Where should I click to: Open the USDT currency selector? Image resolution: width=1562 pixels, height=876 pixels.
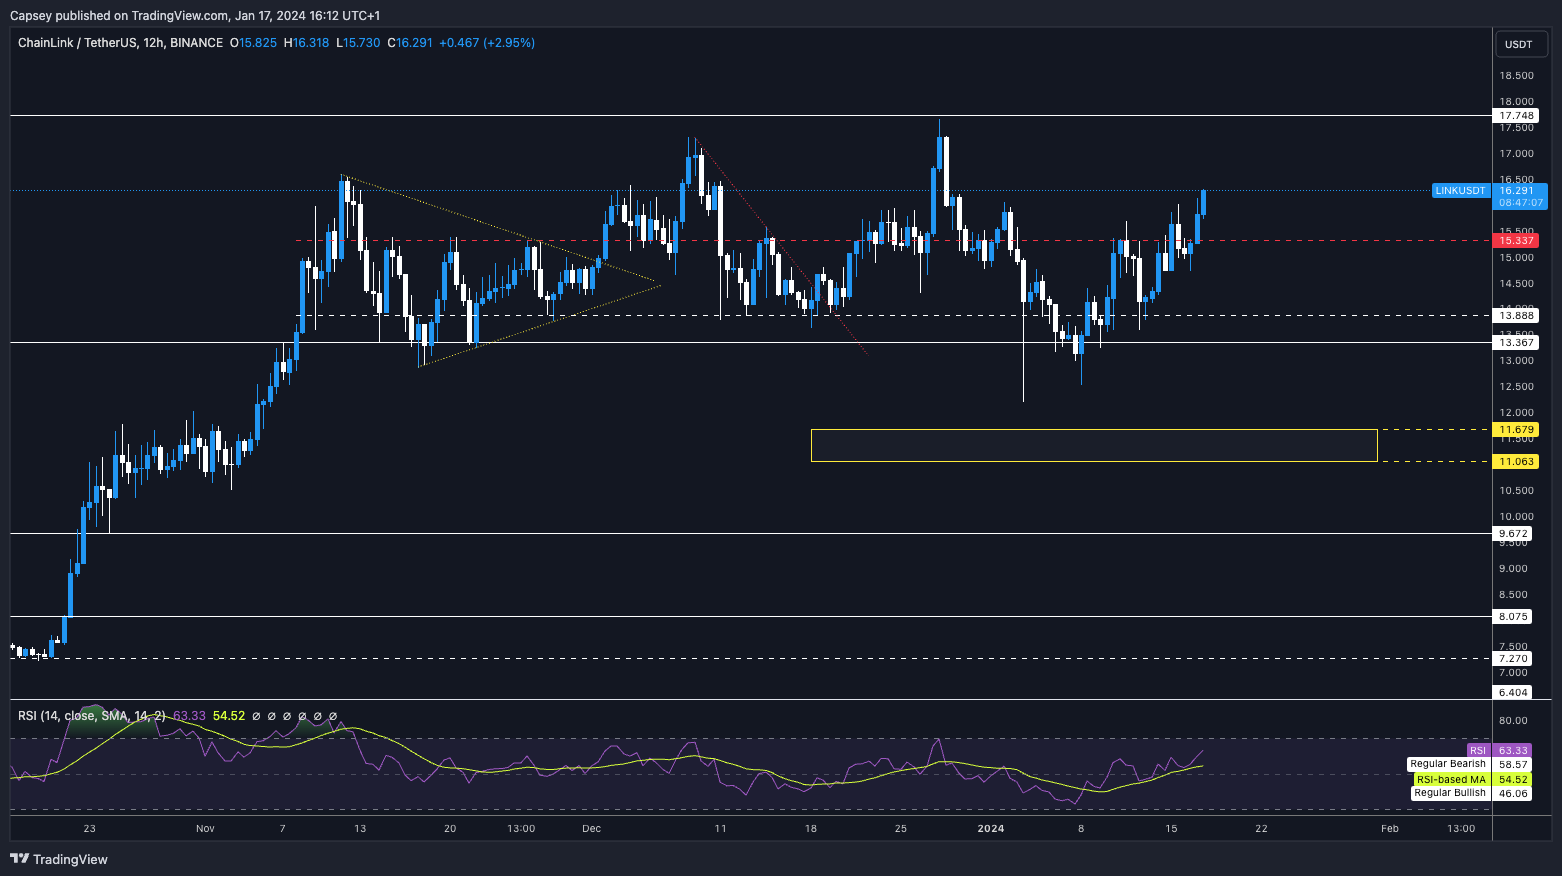pos(1519,44)
